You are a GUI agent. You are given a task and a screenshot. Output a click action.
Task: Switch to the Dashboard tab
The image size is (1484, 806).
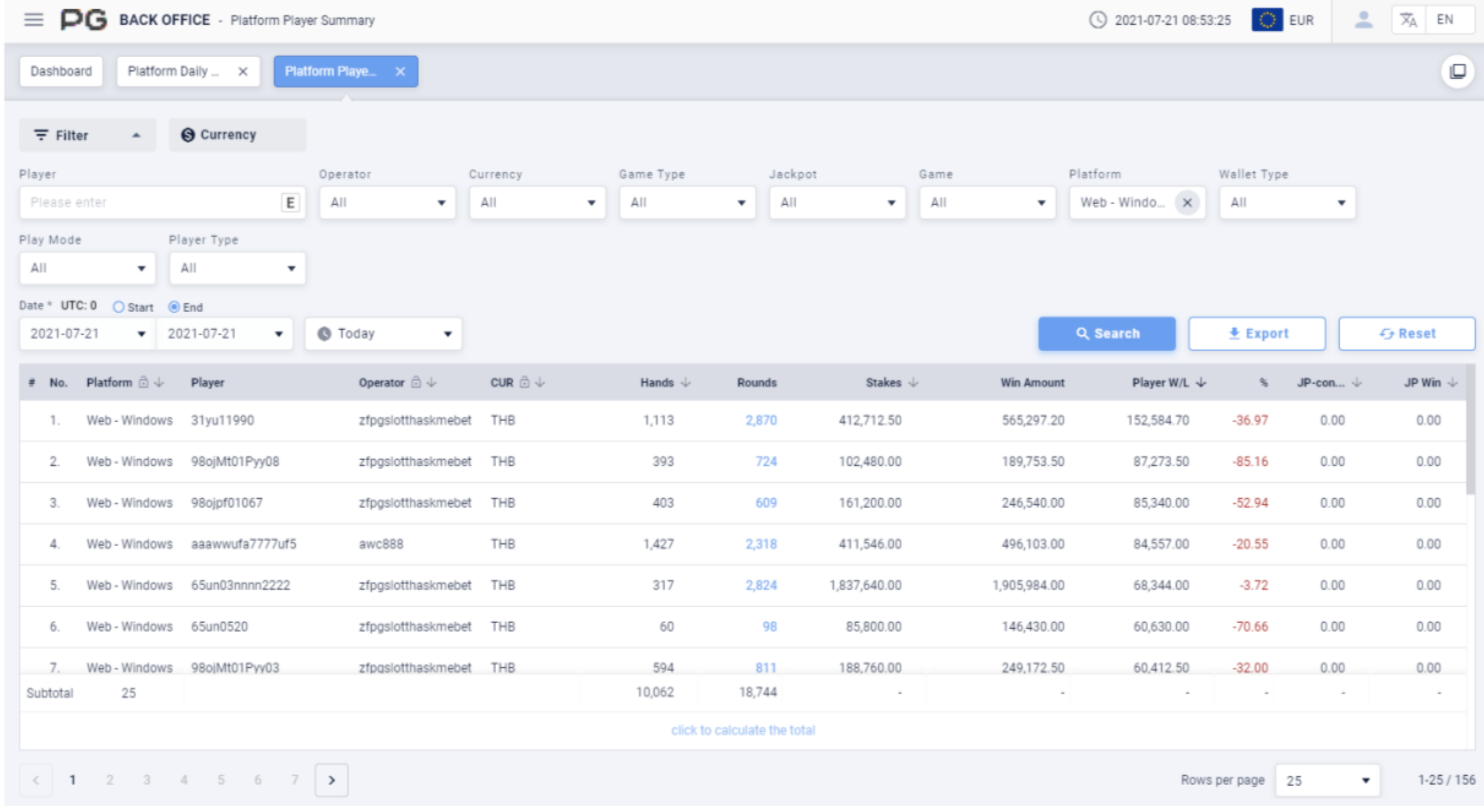(x=61, y=72)
